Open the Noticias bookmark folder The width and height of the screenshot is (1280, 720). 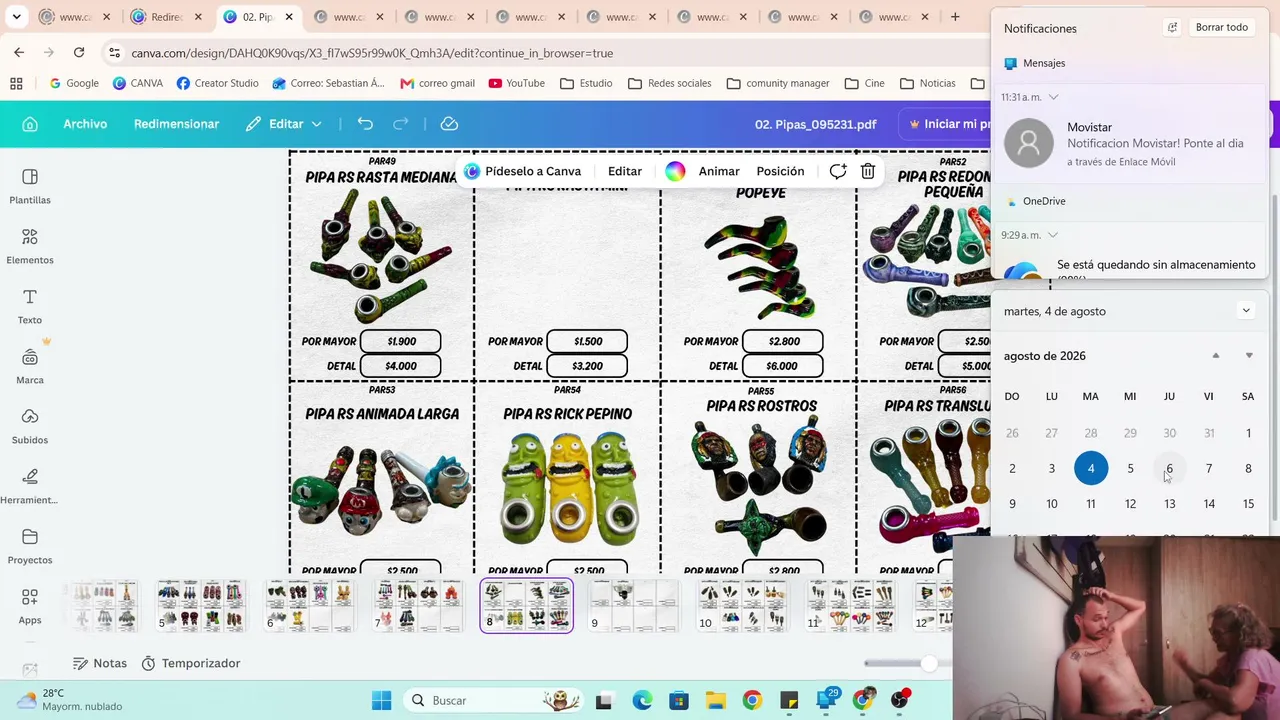tap(927, 83)
